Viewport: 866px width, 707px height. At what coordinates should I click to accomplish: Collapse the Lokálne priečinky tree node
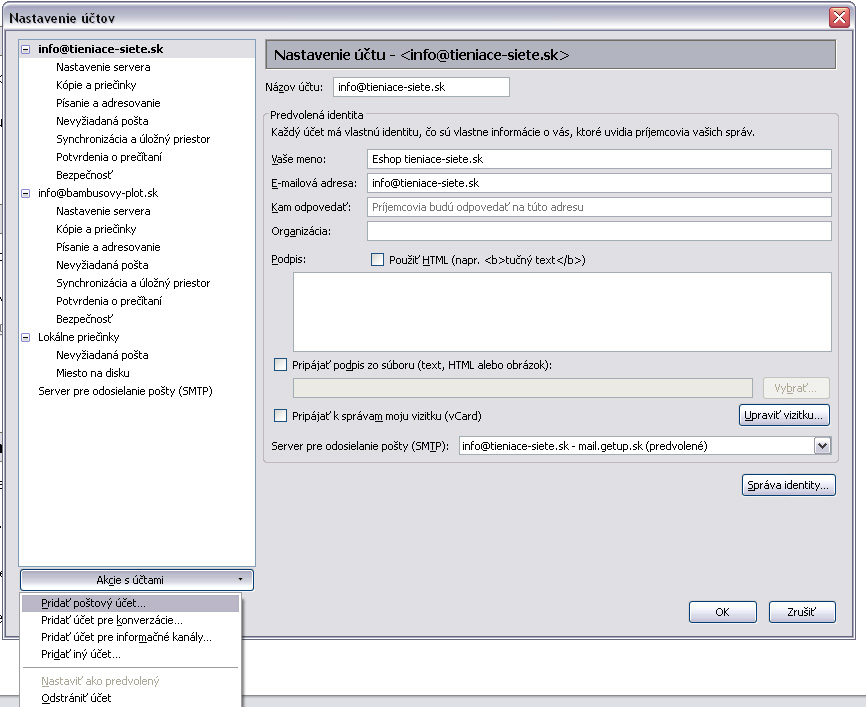coord(26,337)
